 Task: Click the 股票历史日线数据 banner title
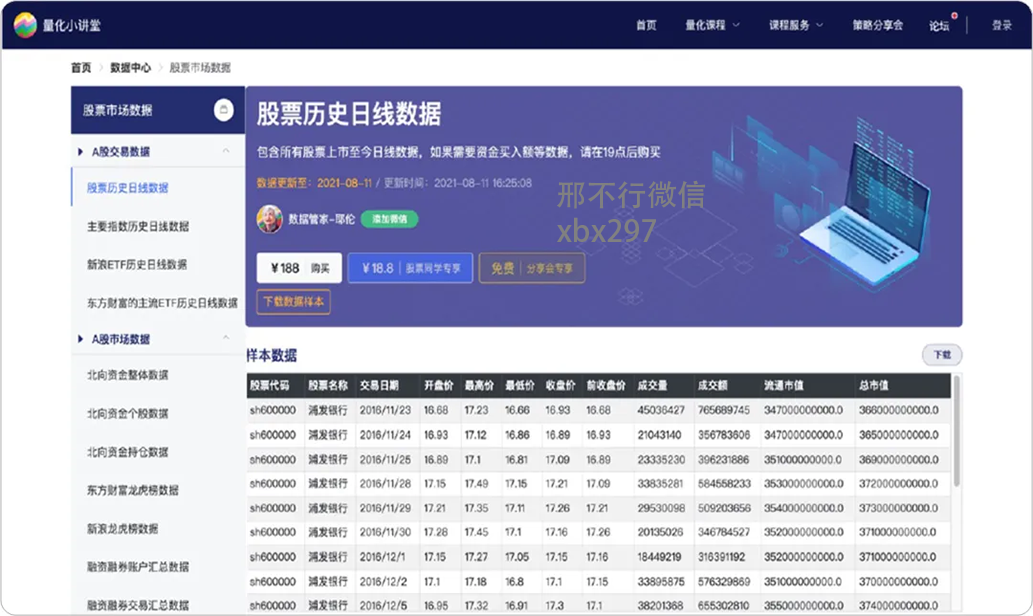tap(349, 114)
